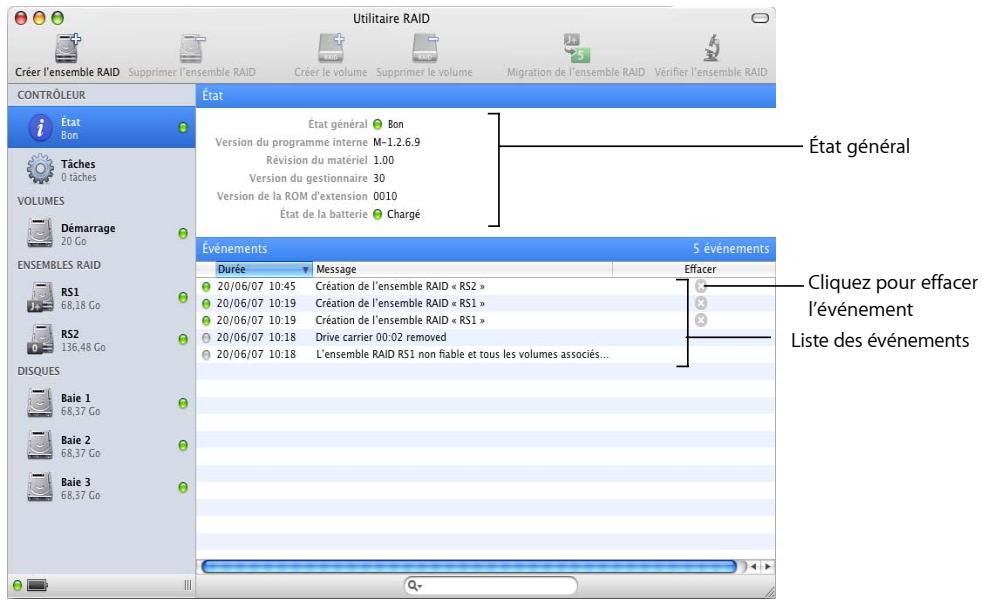Toggle toolbar with top-right pill button
The image size is (982, 601).
tap(760, 18)
